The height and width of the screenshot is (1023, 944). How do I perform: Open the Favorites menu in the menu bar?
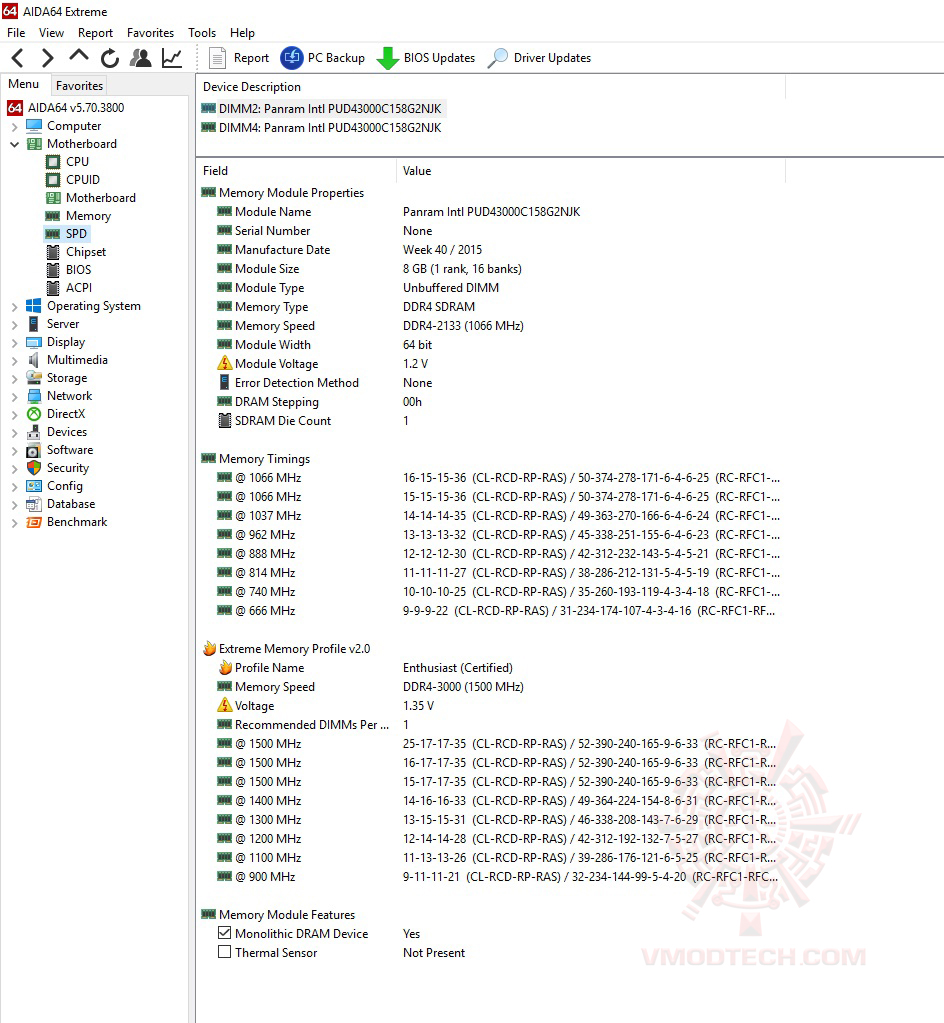pos(150,33)
